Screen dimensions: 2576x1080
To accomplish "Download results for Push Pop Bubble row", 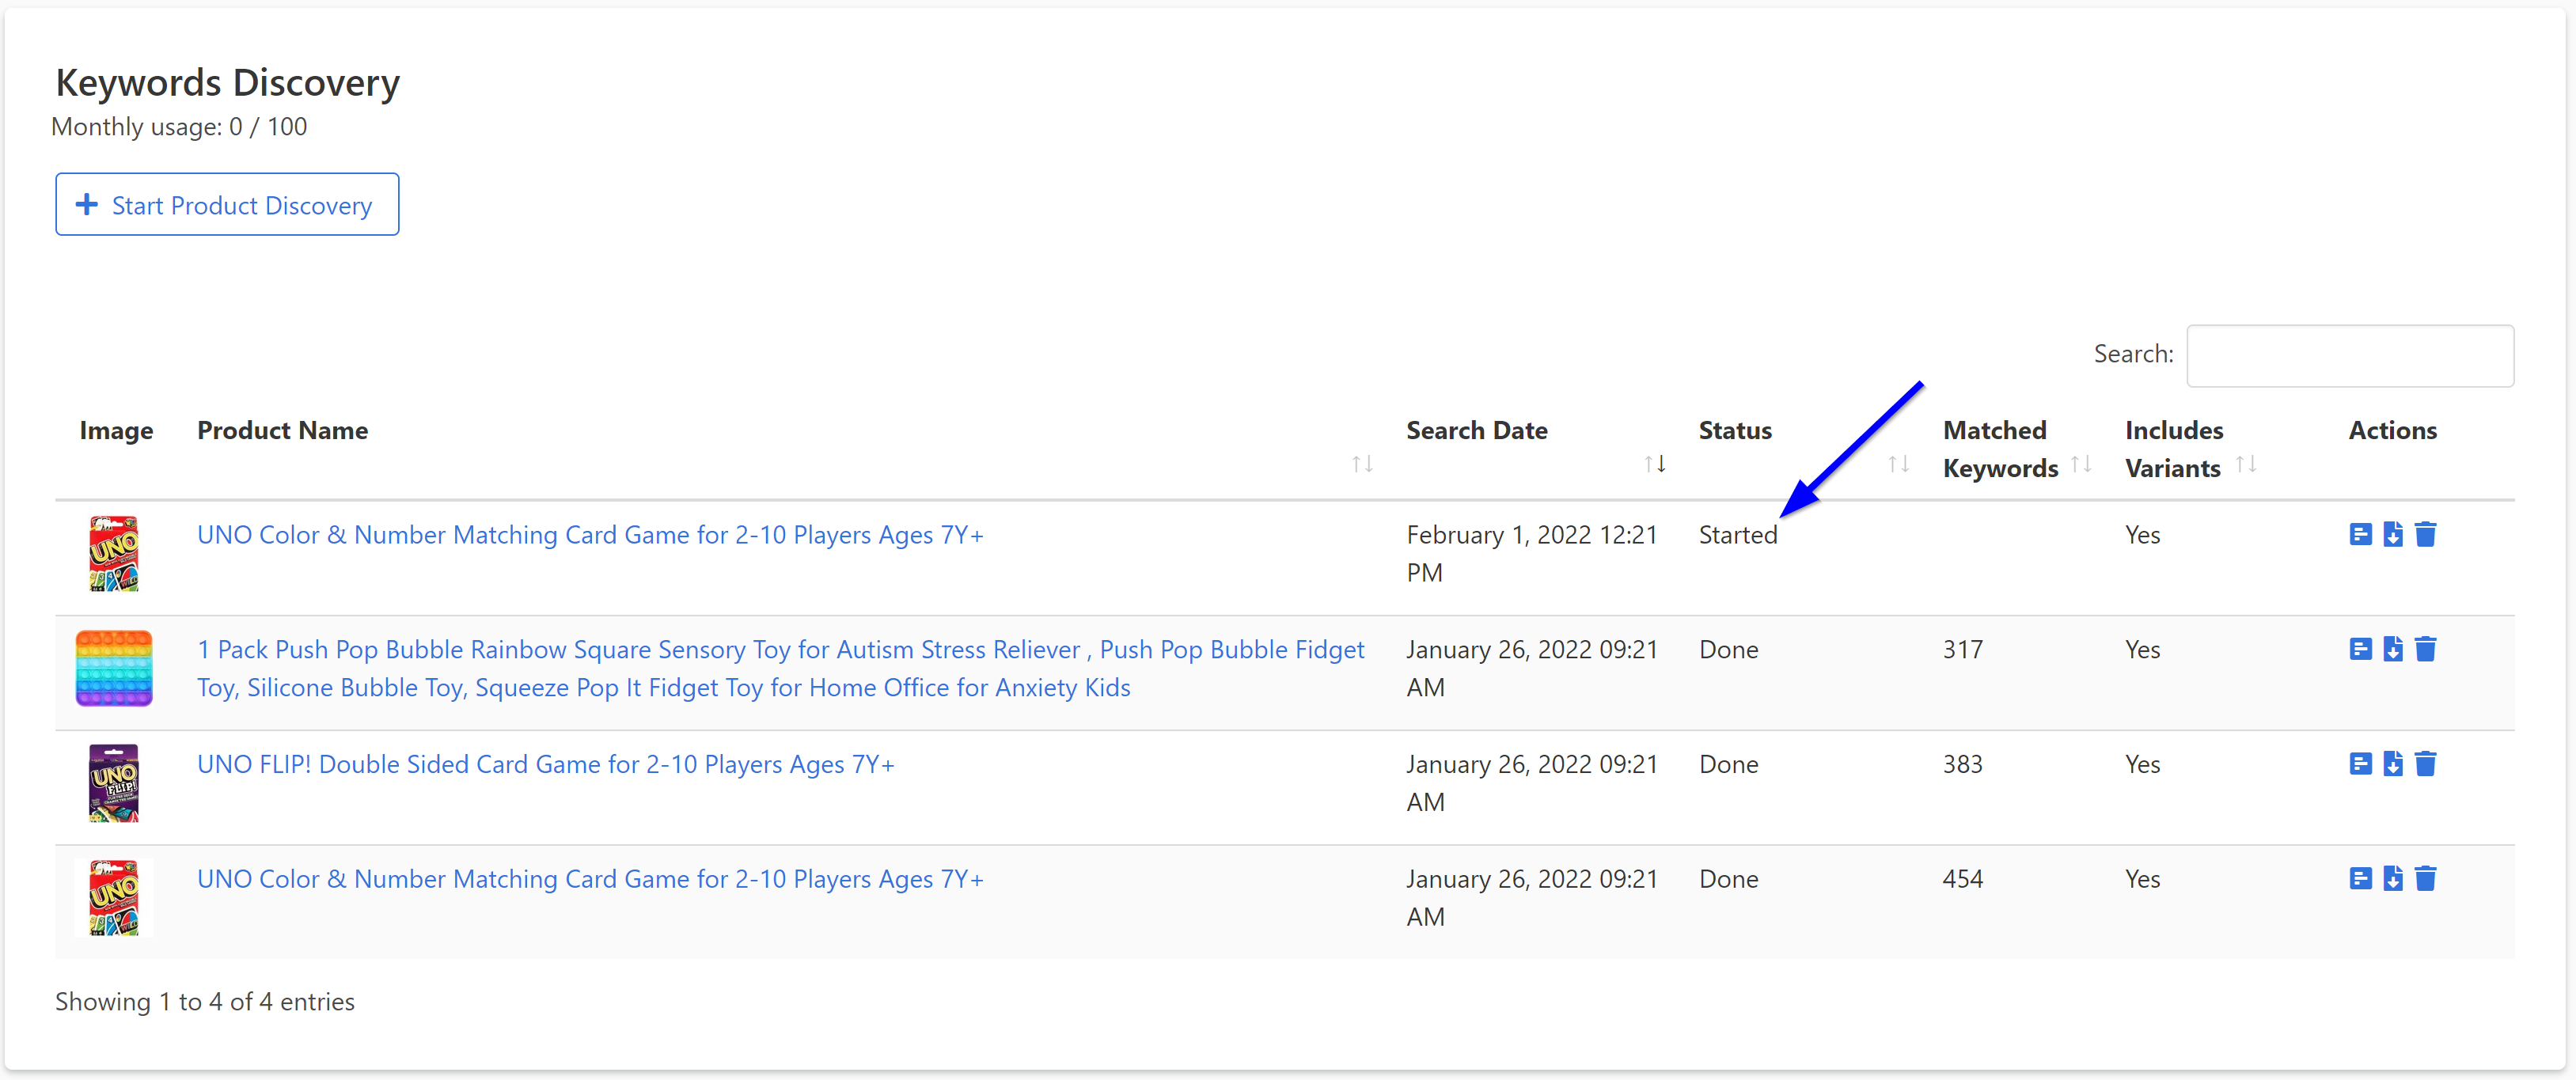I will click(2392, 650).
